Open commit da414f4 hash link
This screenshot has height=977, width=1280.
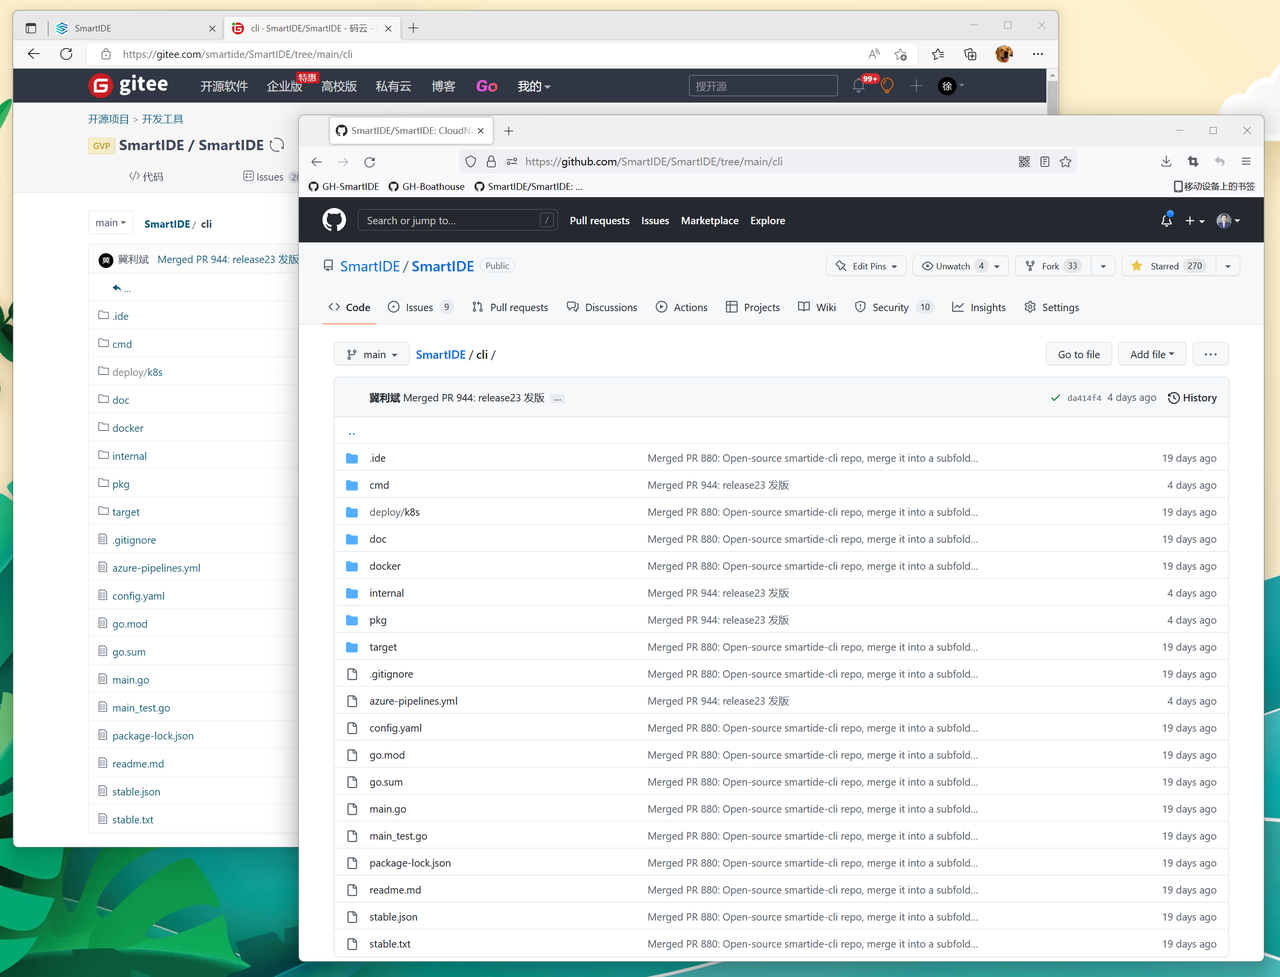click(x=1084, y=398)
